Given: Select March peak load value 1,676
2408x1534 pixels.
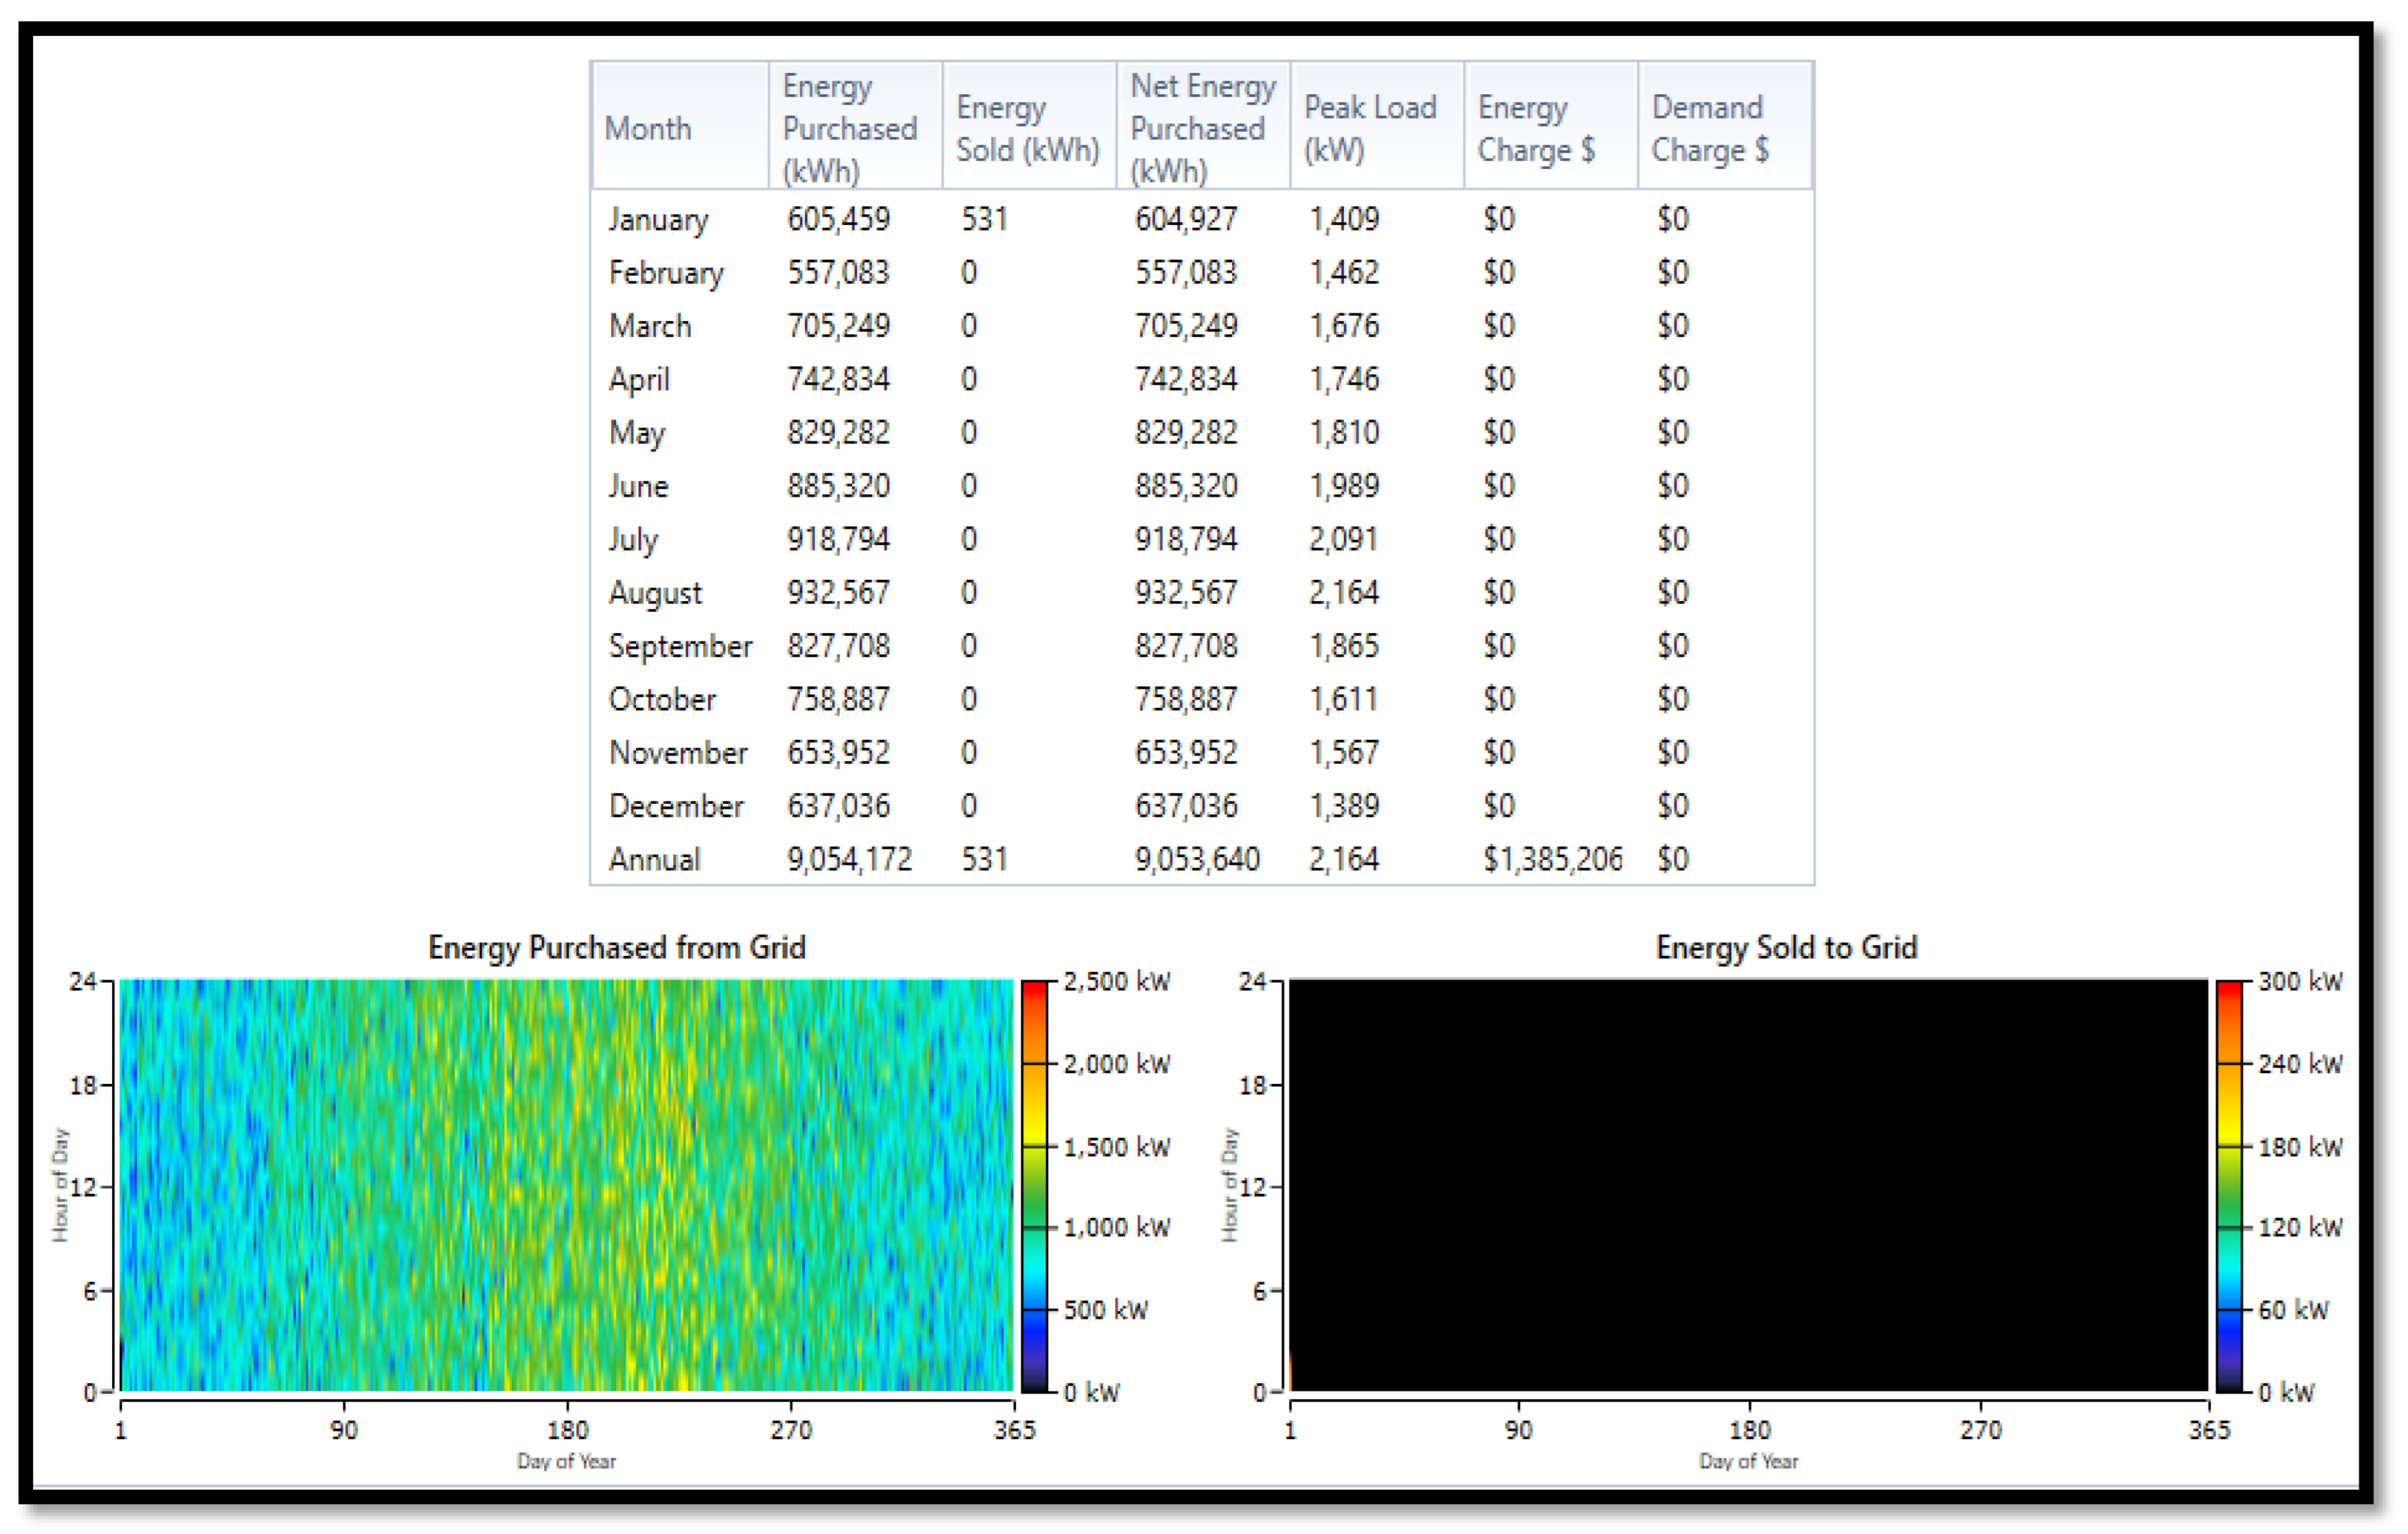Looking at the screenshot, I should point(1344,326).
